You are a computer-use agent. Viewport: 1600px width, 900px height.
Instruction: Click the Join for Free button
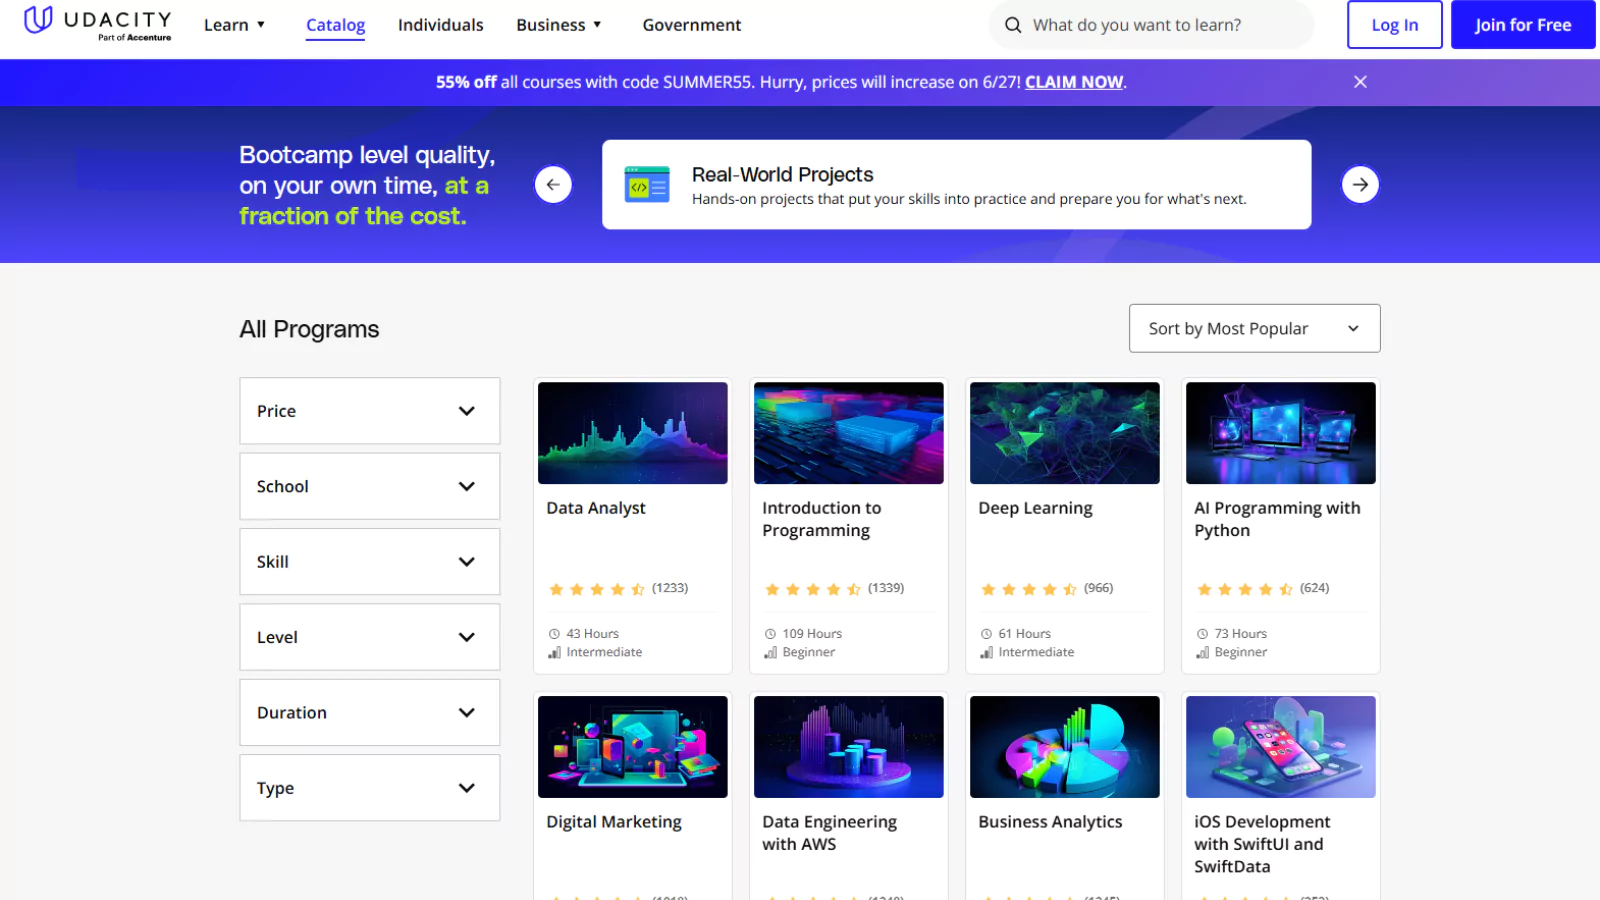(1523, 25)
